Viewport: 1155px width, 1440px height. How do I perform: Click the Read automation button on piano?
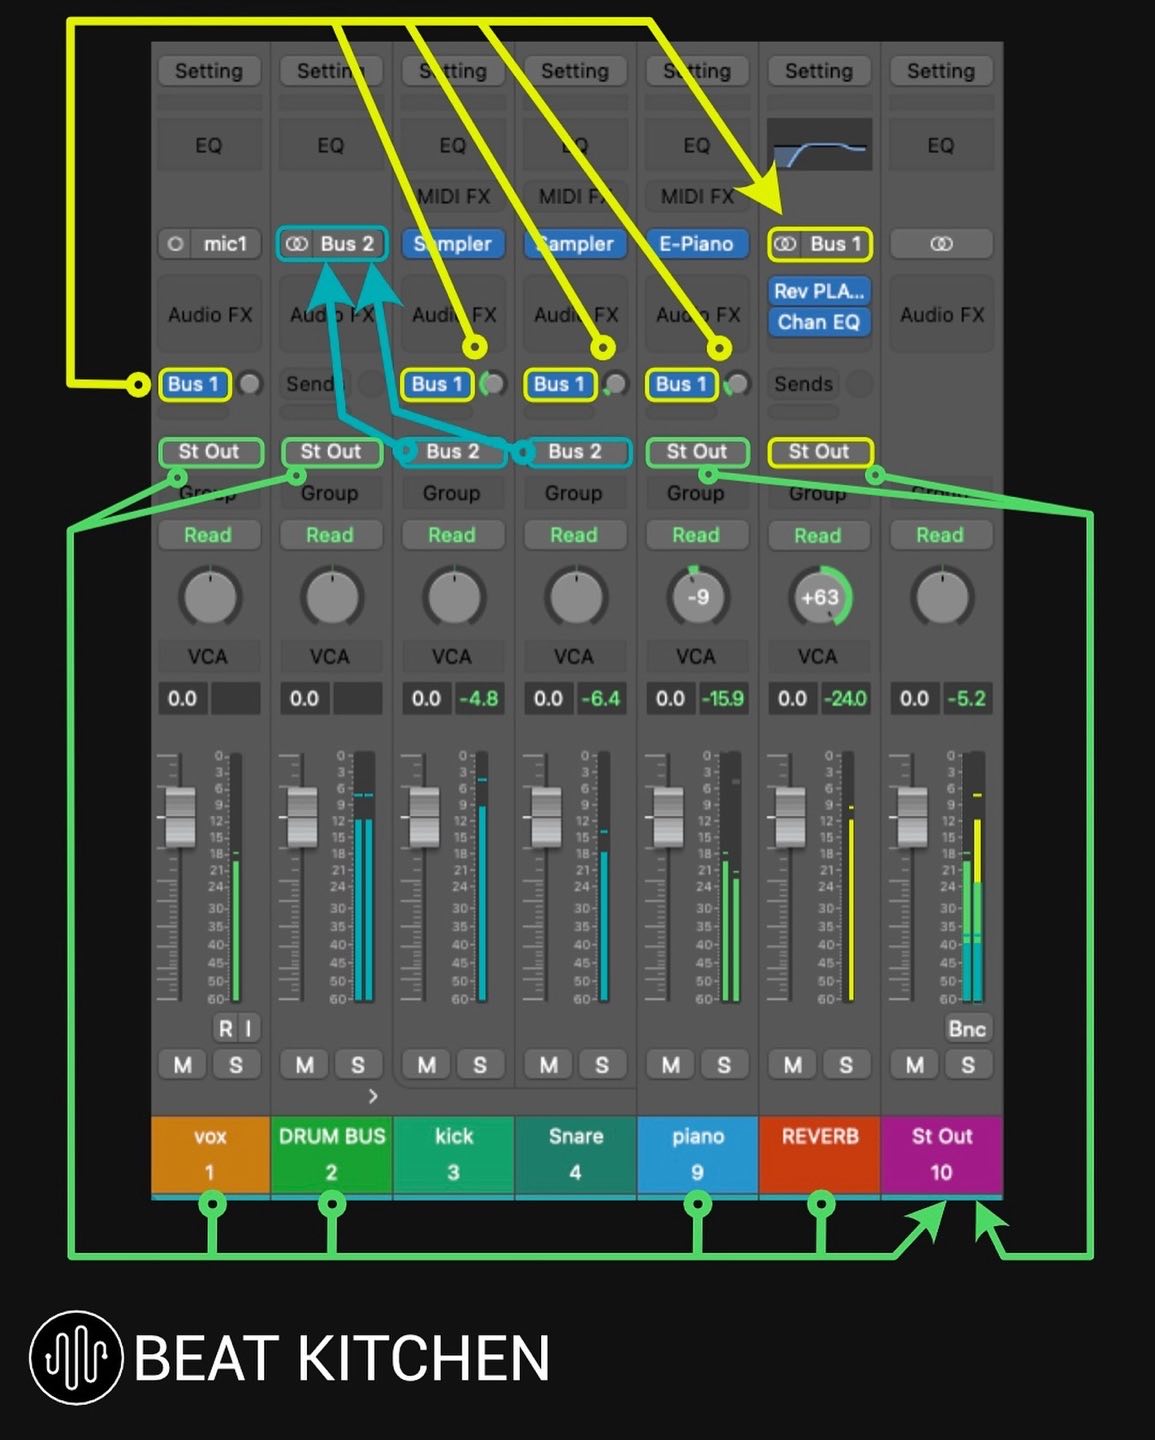pyautogui.click(x=696, y=535)
